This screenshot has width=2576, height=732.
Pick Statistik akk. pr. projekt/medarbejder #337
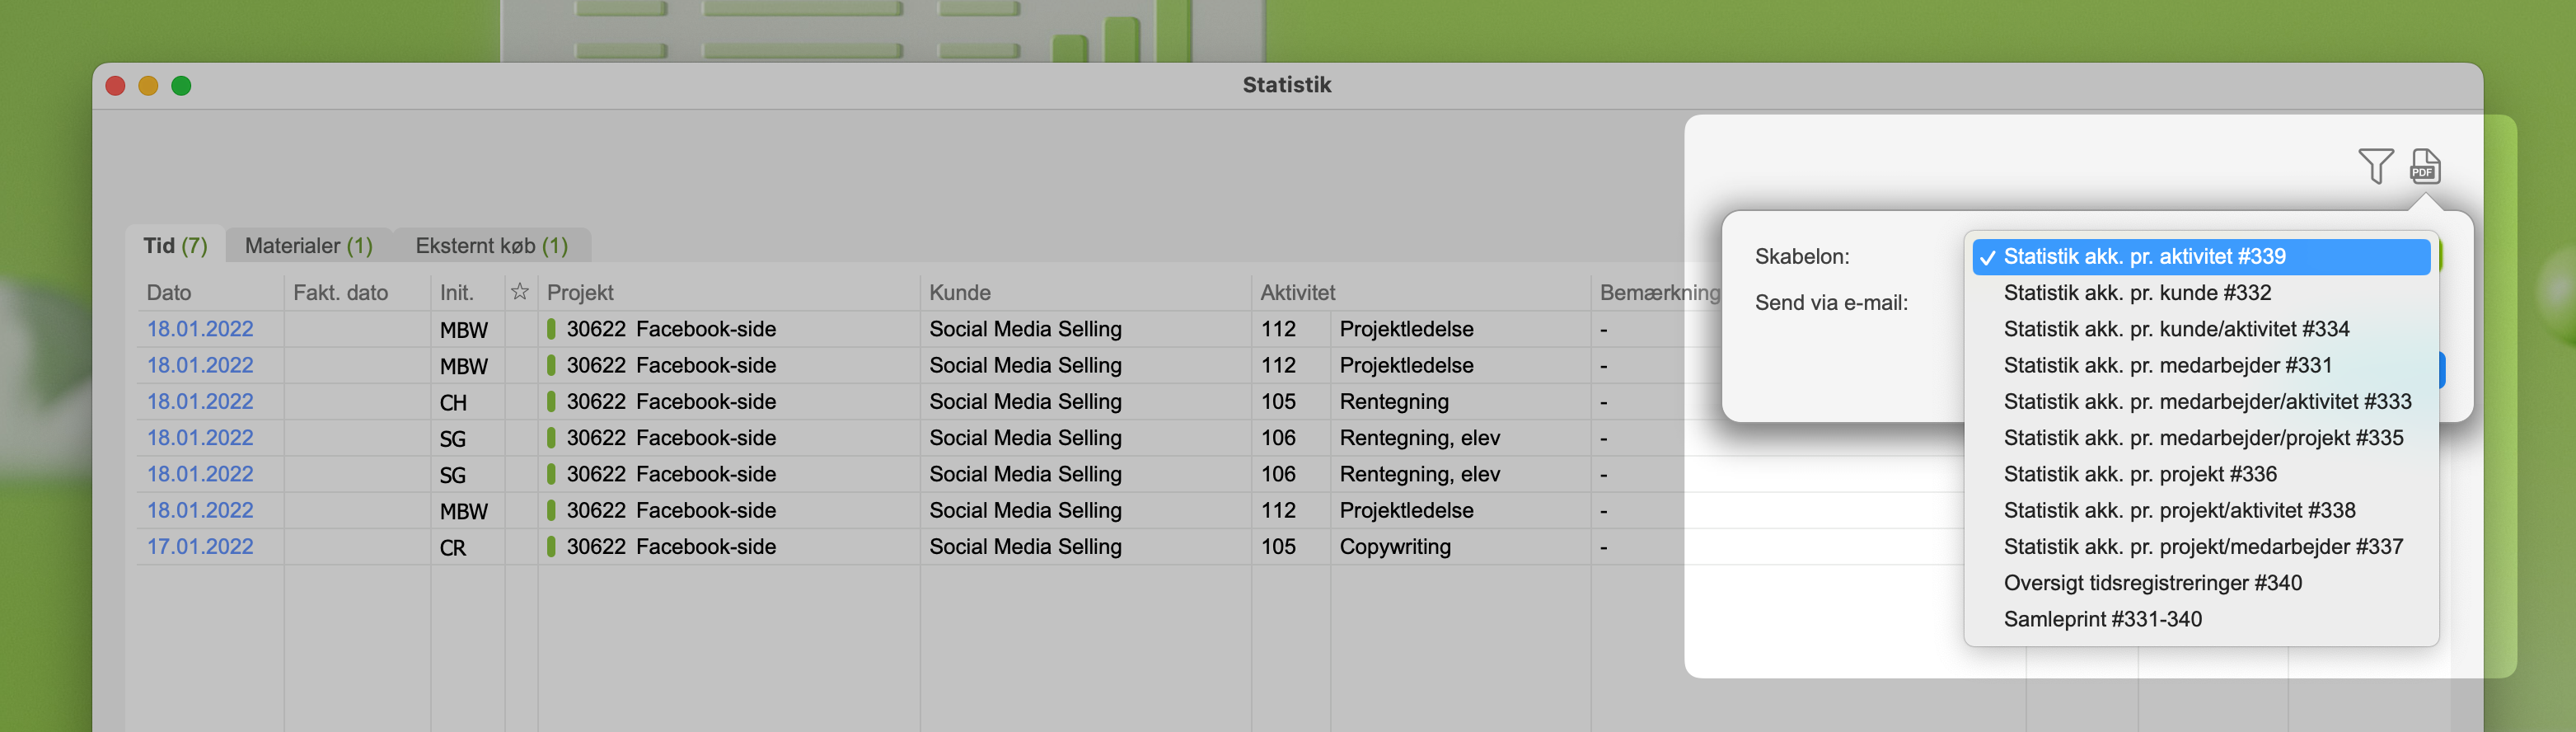2202,547
